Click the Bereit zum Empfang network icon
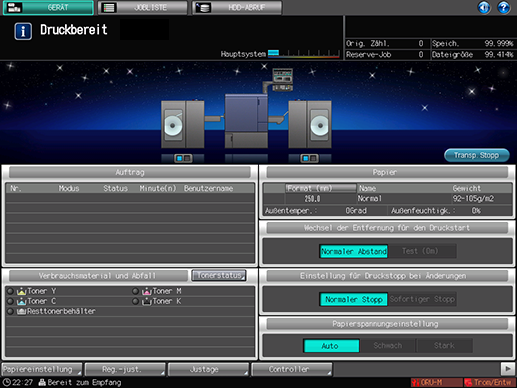 (x=42, y=382)
